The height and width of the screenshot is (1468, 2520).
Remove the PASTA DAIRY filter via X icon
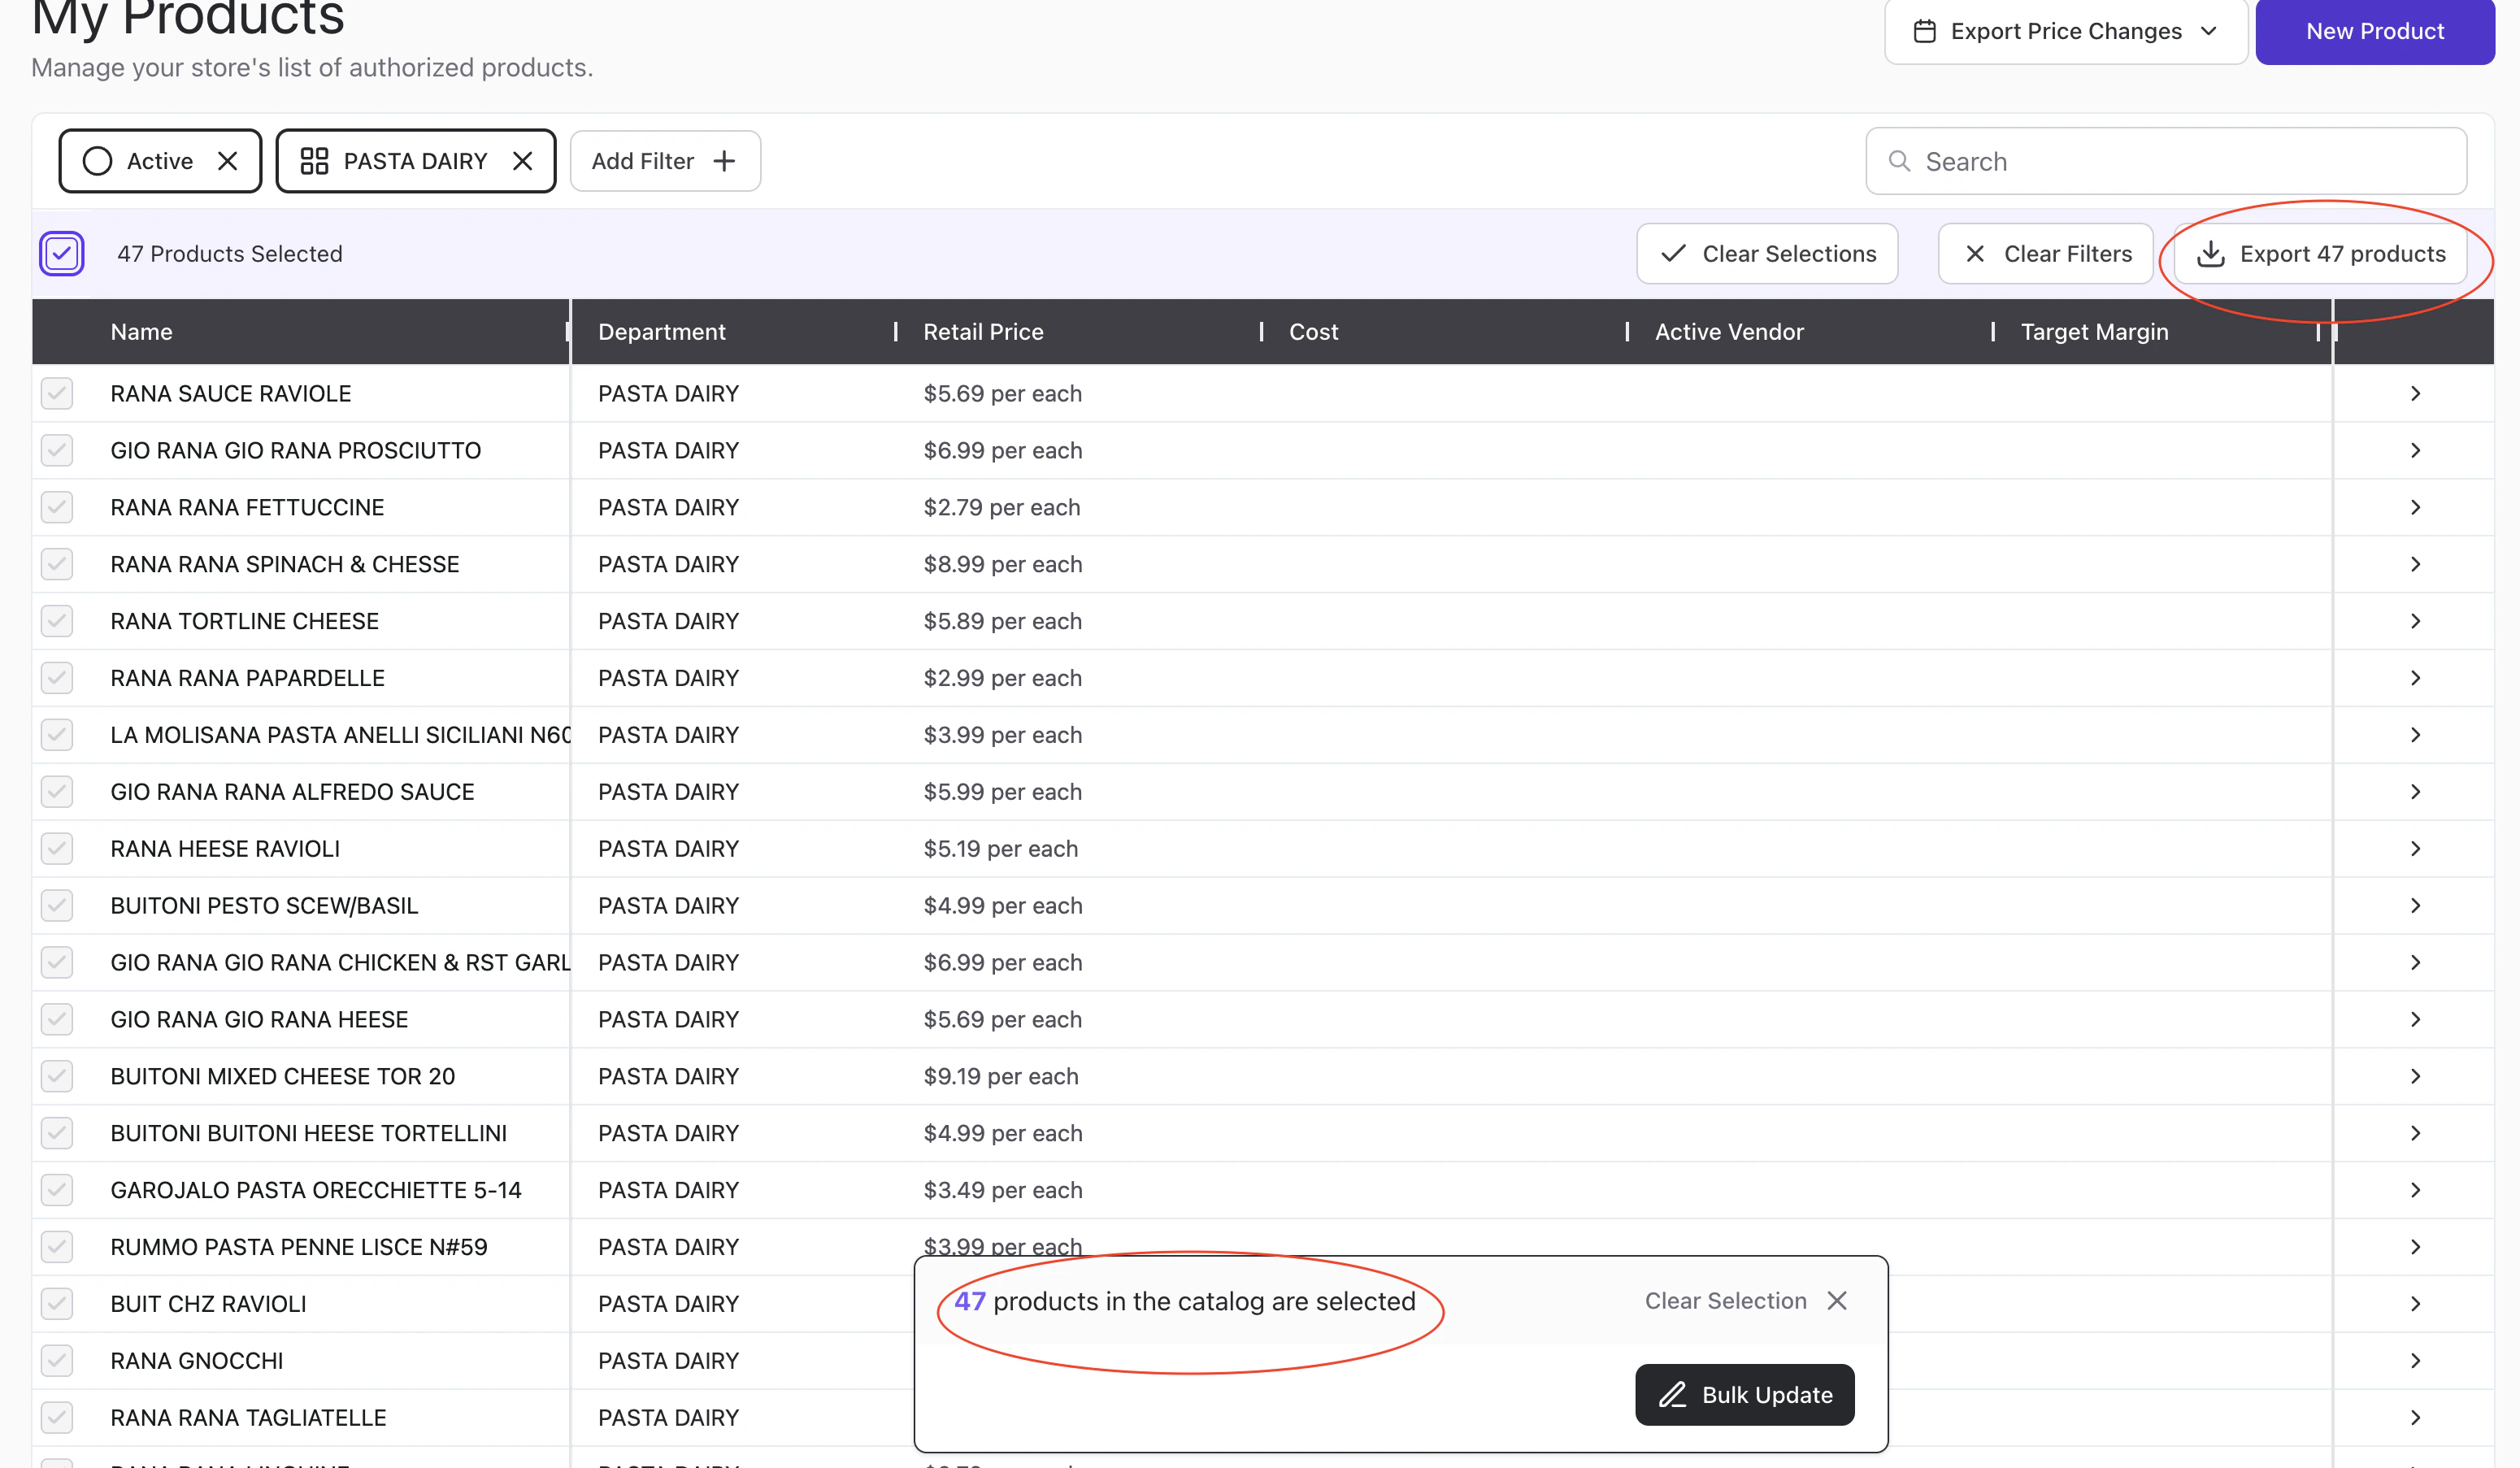click(522, 161)
